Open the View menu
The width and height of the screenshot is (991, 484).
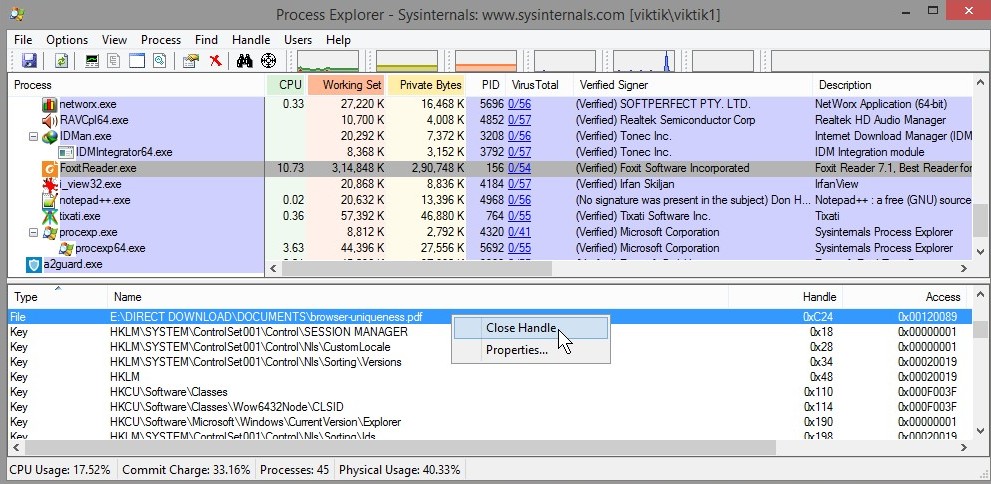coord(114,40)
